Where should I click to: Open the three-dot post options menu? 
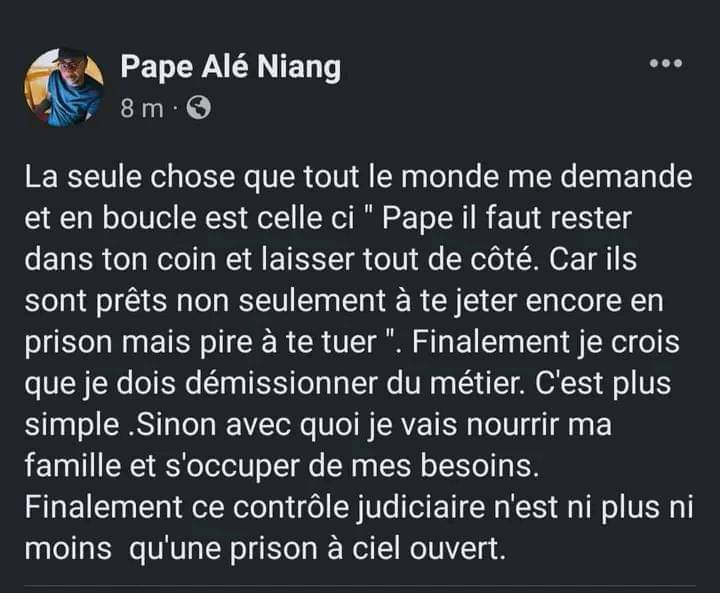[665, 64]
